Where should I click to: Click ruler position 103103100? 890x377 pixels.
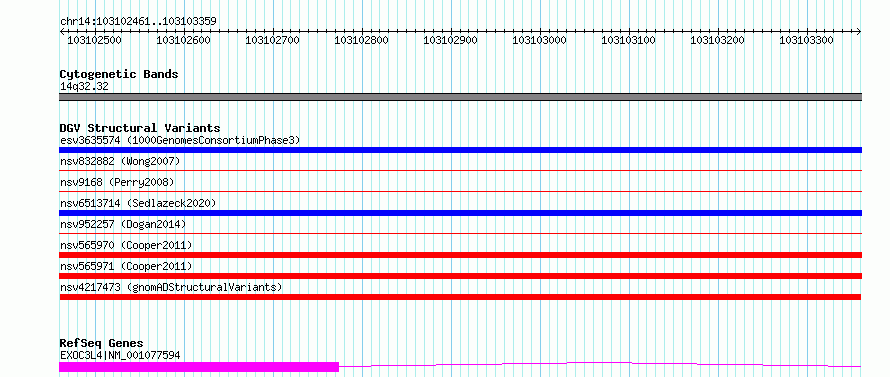pos(628,40)
